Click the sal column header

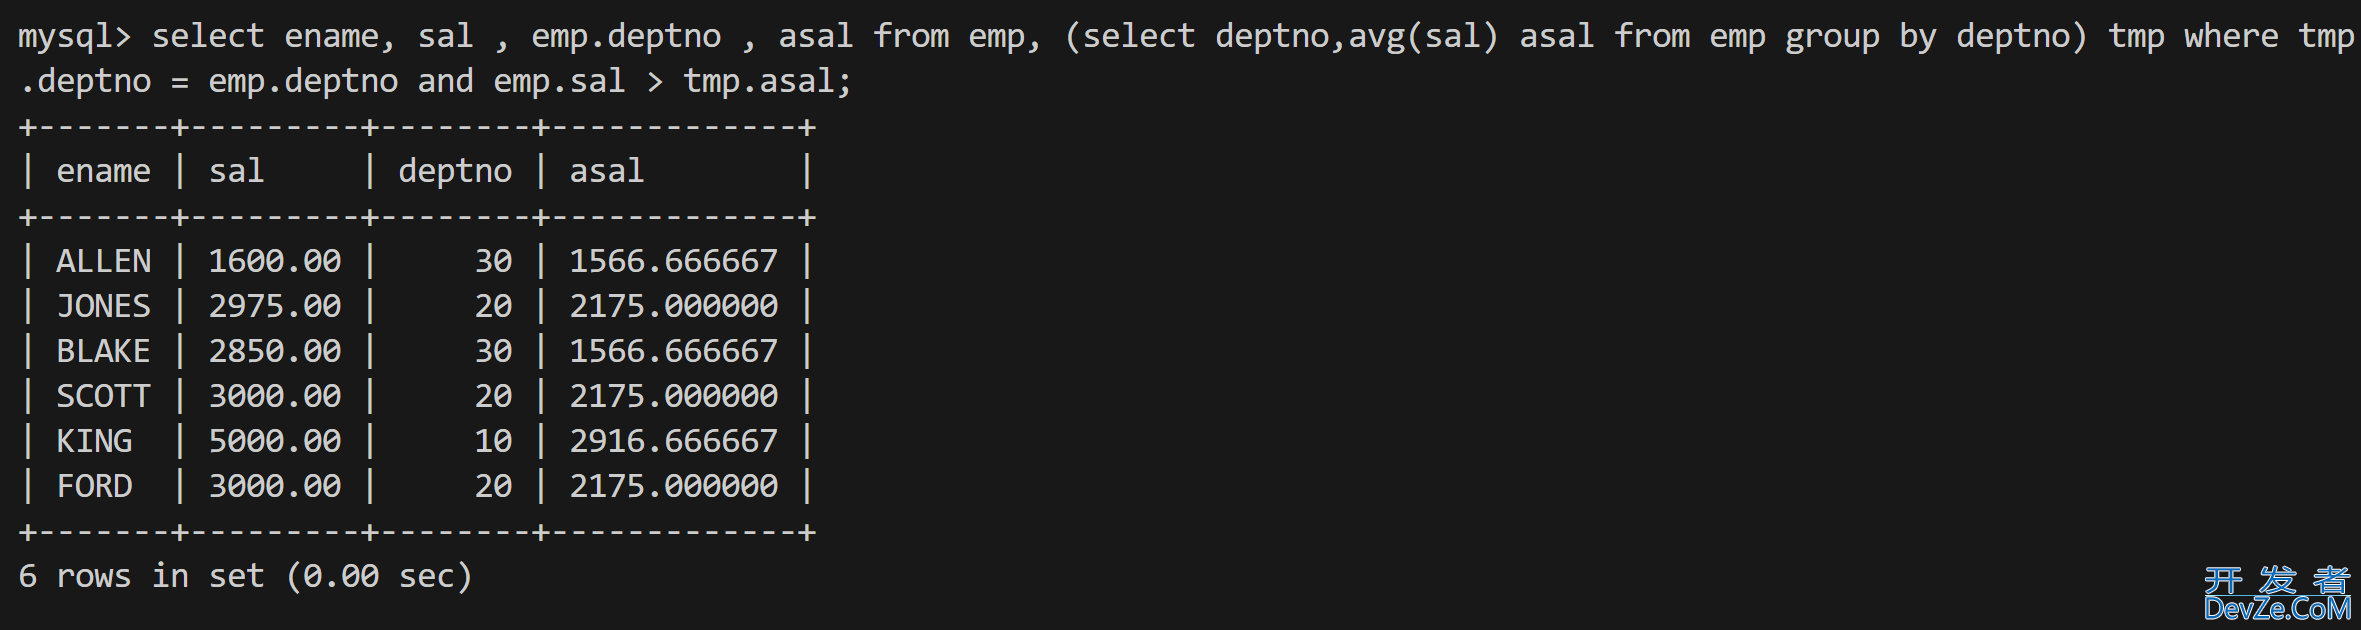pyautogui.click(x=236, y=171)
